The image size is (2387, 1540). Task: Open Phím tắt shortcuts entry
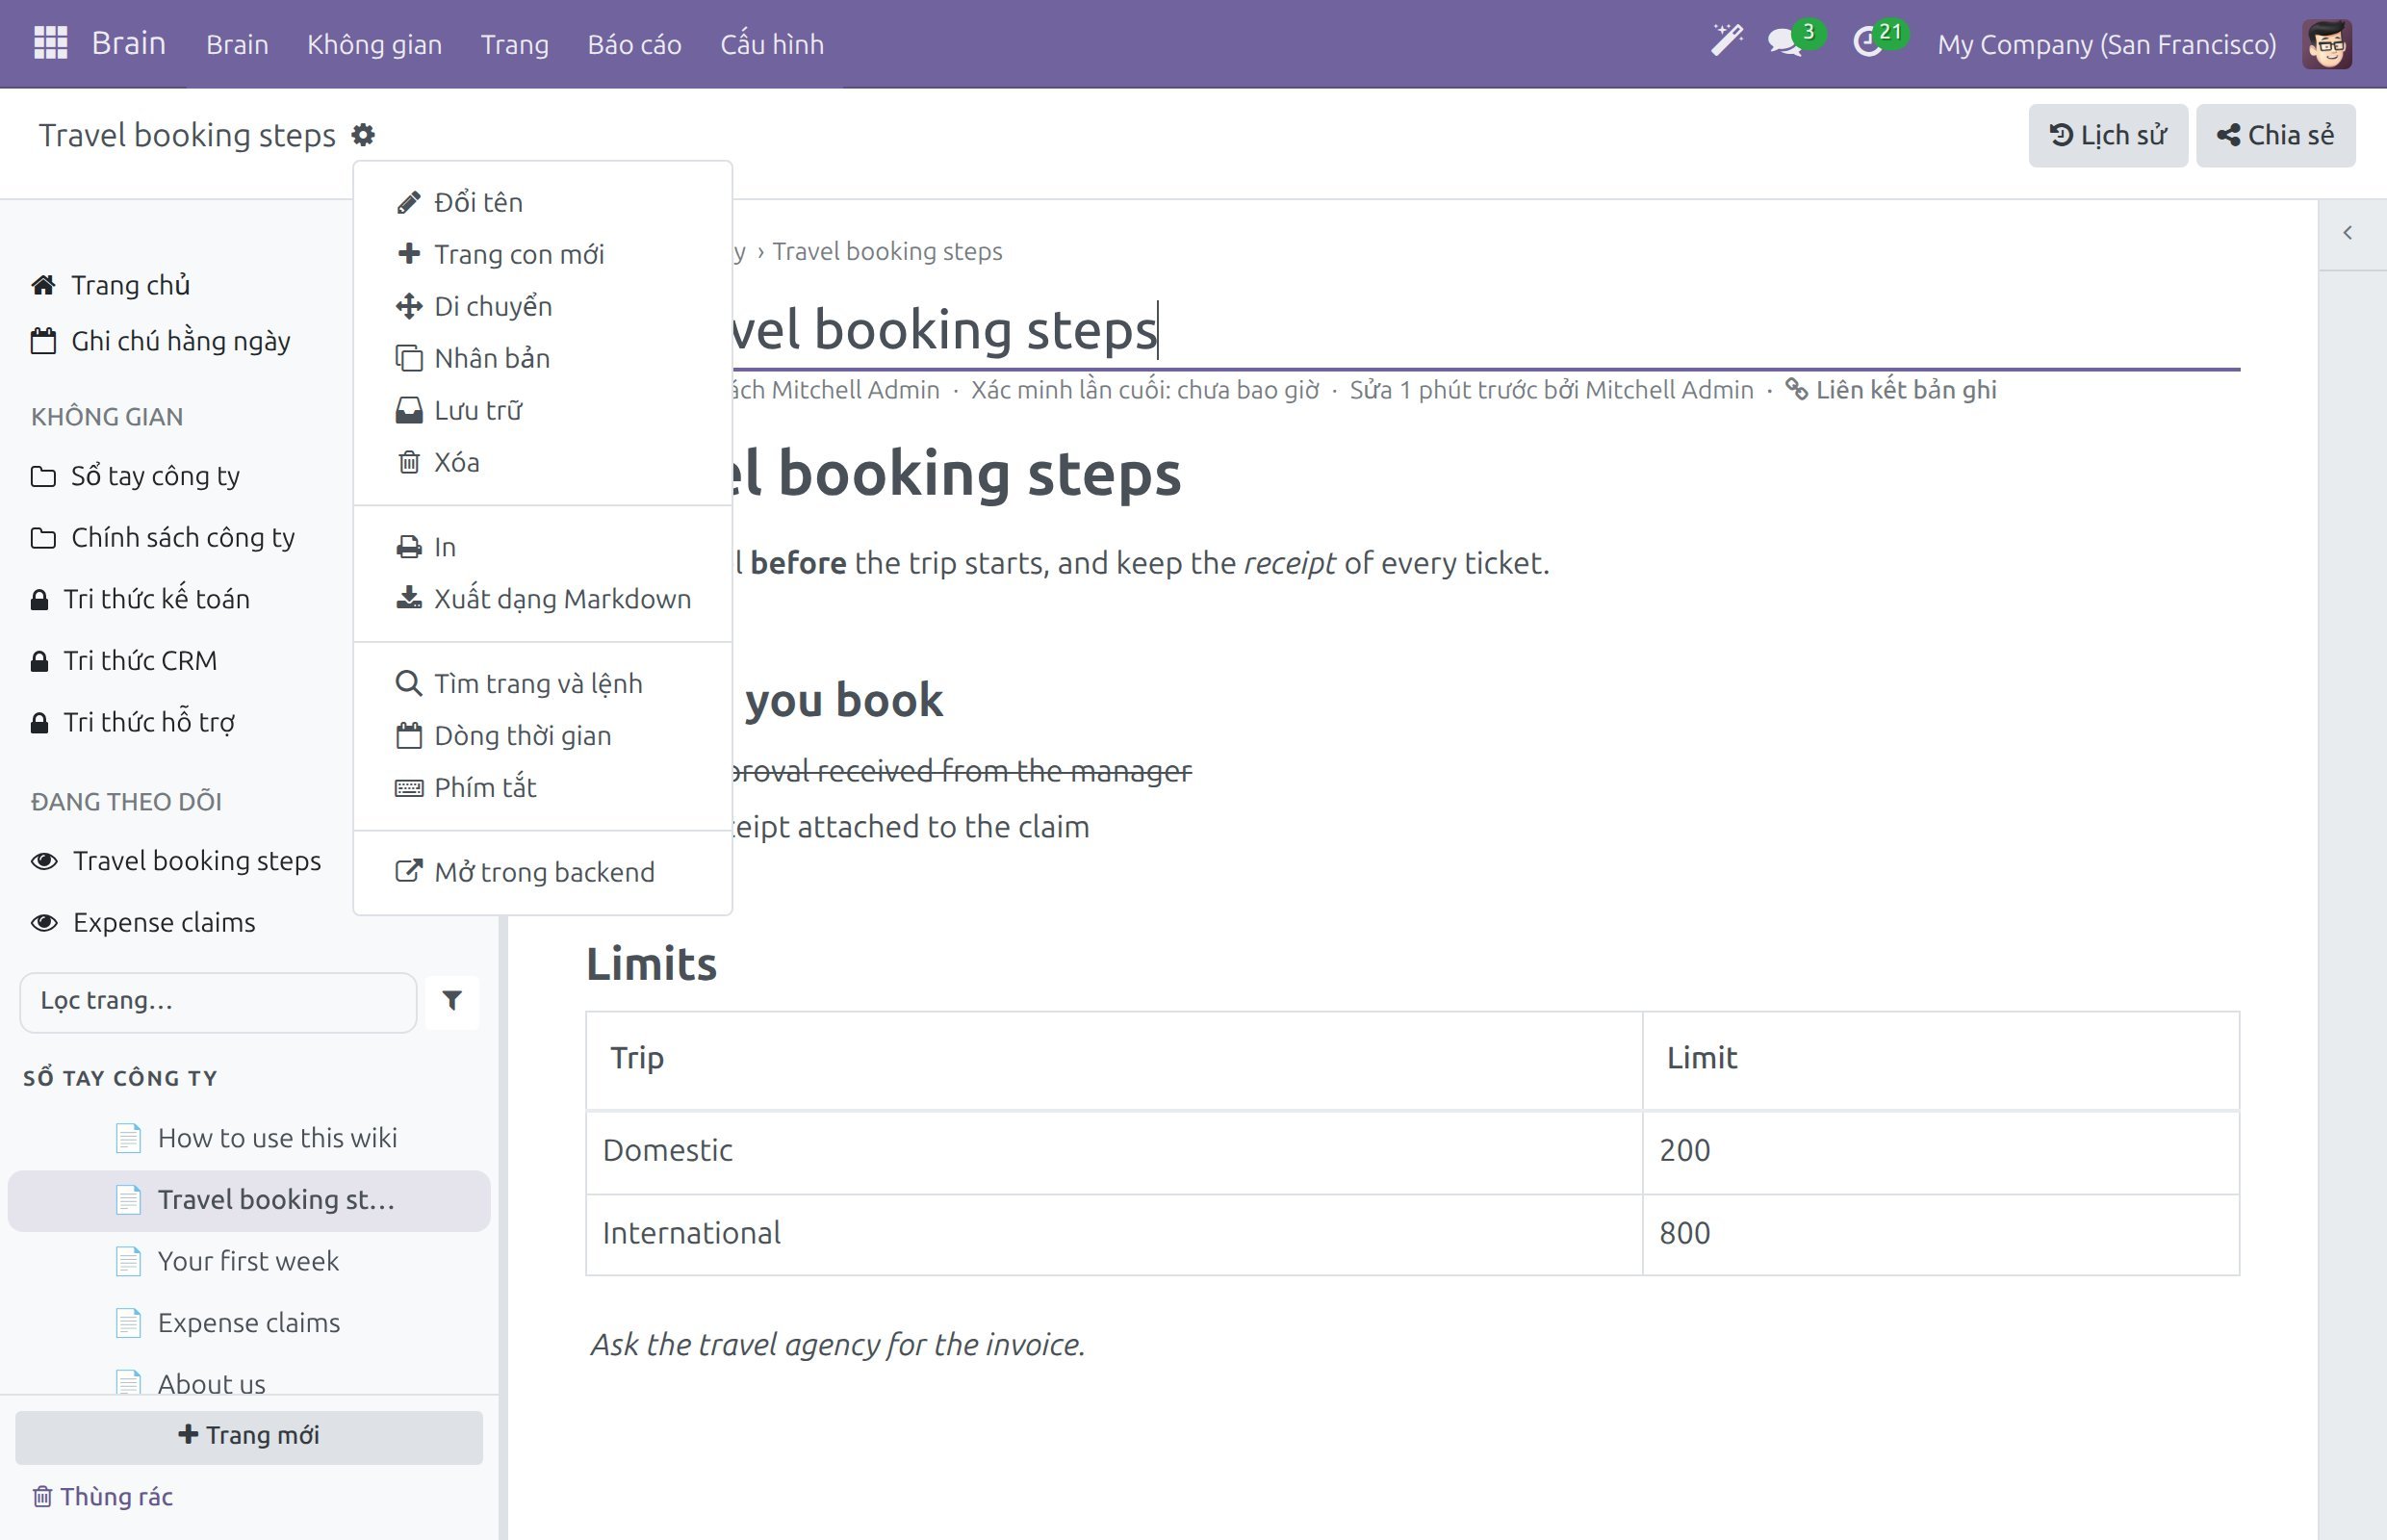(x=543, y=787)
